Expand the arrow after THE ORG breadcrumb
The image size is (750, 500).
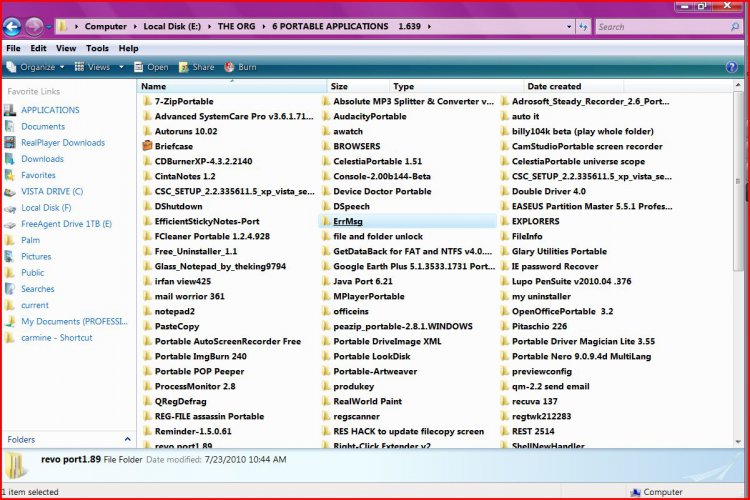(x=264, y=26)
